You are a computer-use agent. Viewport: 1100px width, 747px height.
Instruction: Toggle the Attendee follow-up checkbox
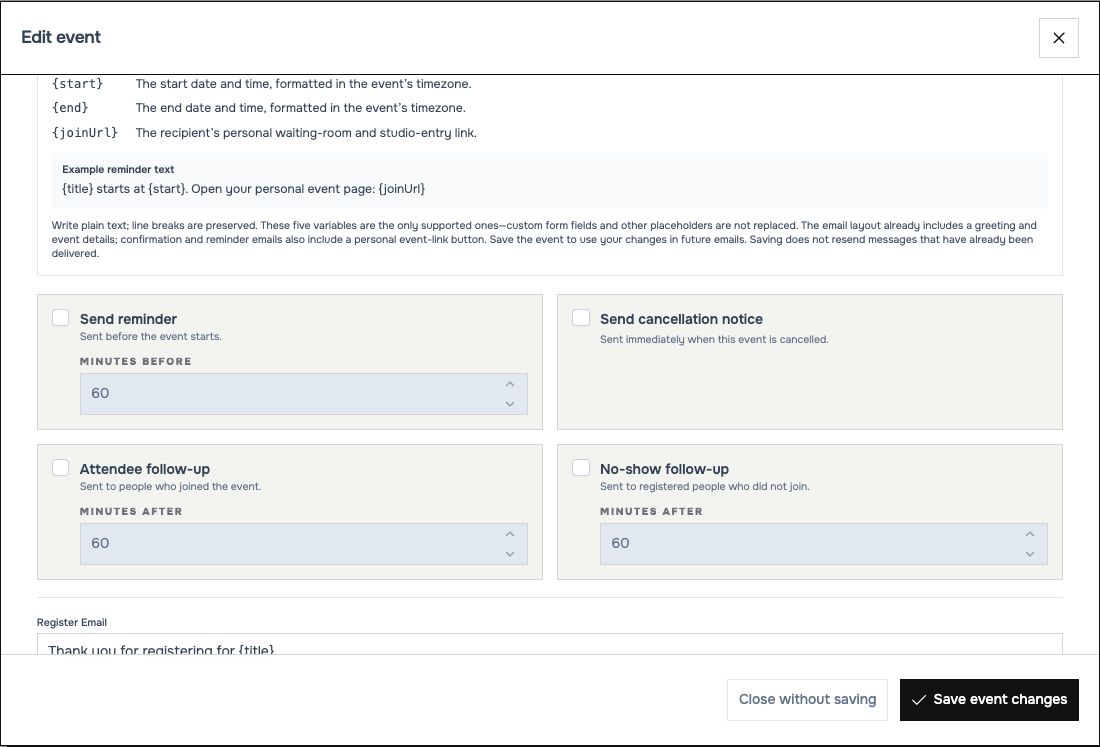61,468
